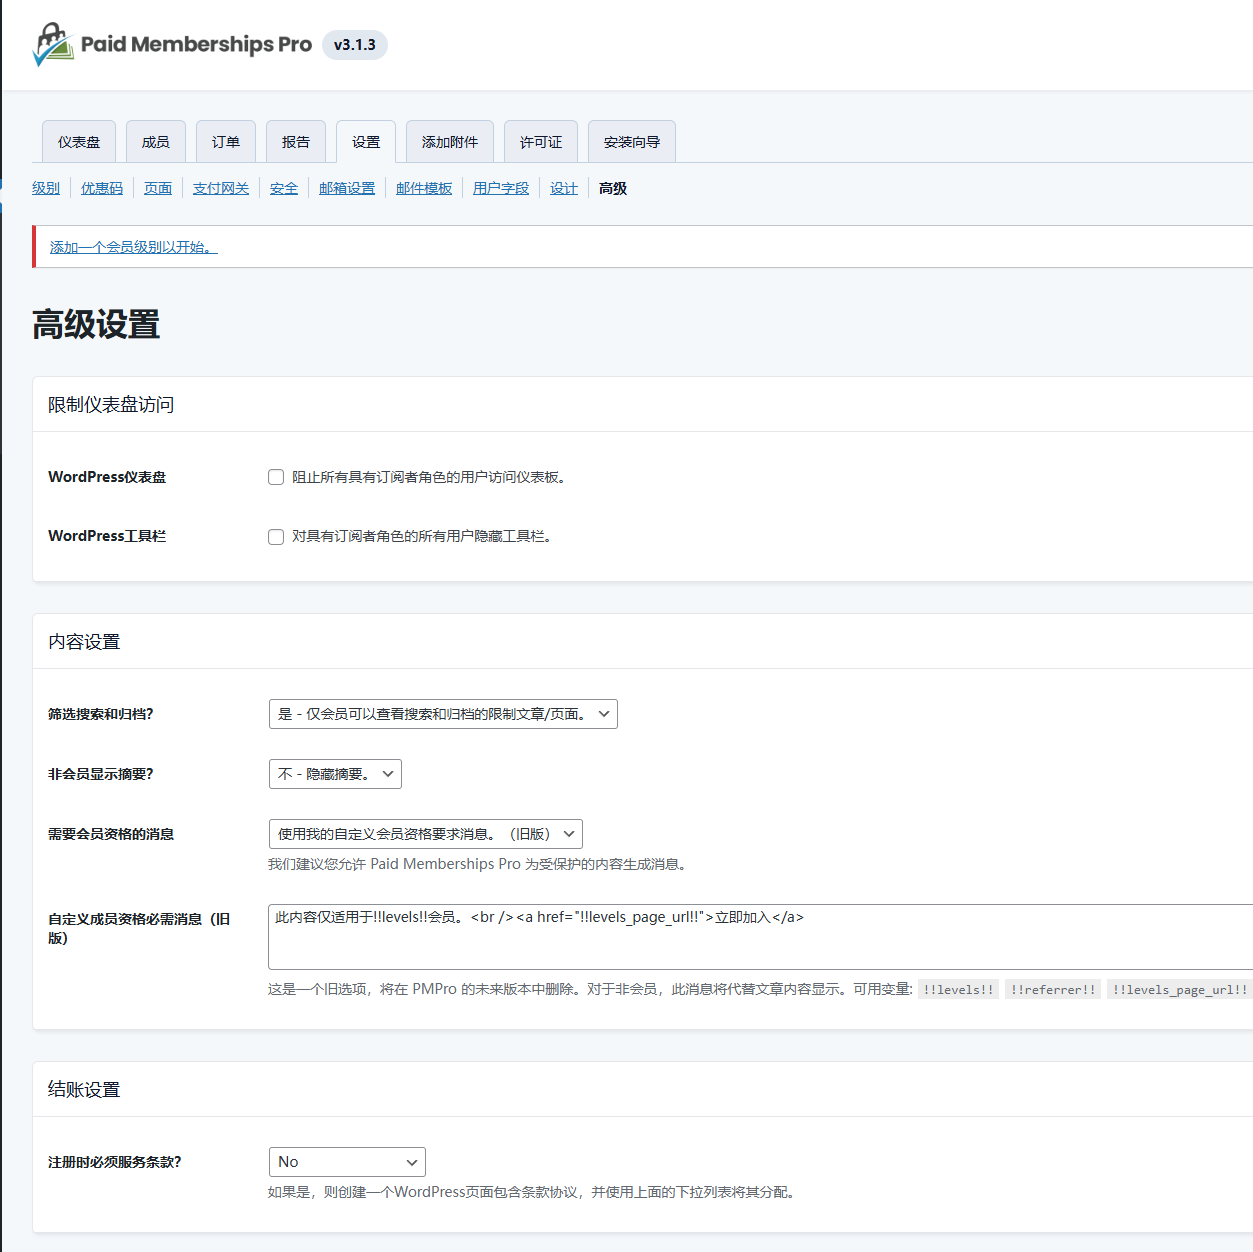Viewport: 1253px width, 1252px height.
Task: Switch to the 成员 tab
Action: (155, 142)
